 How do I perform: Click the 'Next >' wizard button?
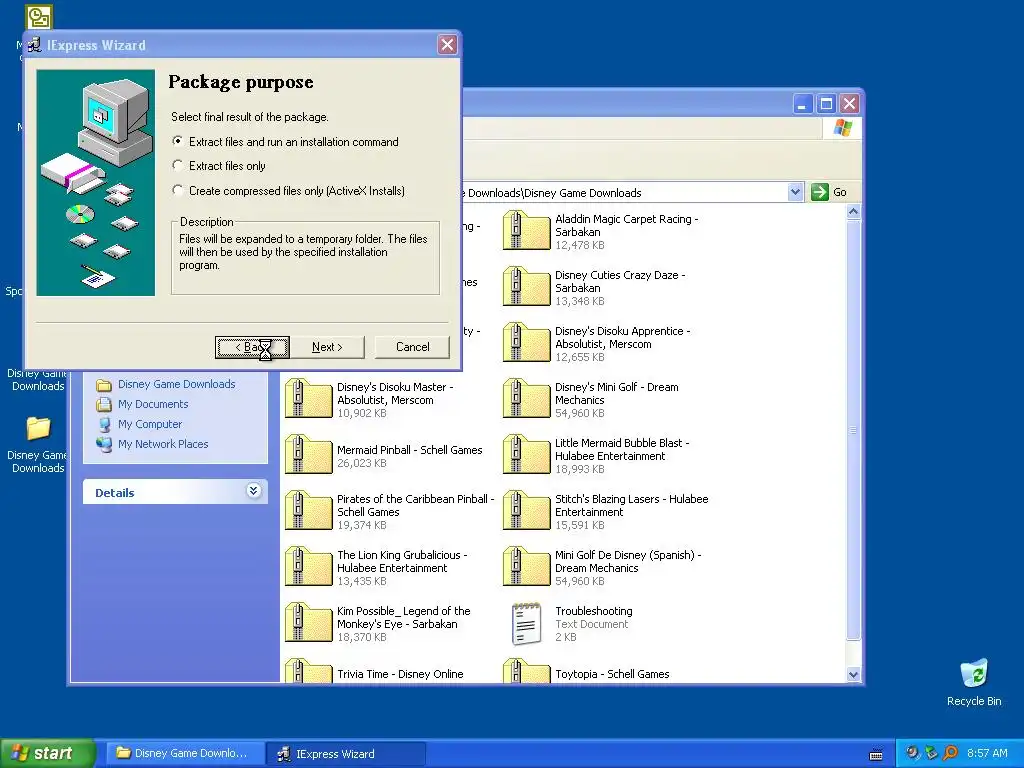point(327,347)
